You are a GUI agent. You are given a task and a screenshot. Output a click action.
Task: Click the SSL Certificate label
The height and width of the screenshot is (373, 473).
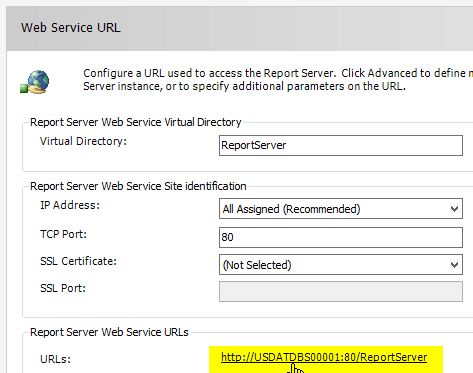[x=78, y=261]
